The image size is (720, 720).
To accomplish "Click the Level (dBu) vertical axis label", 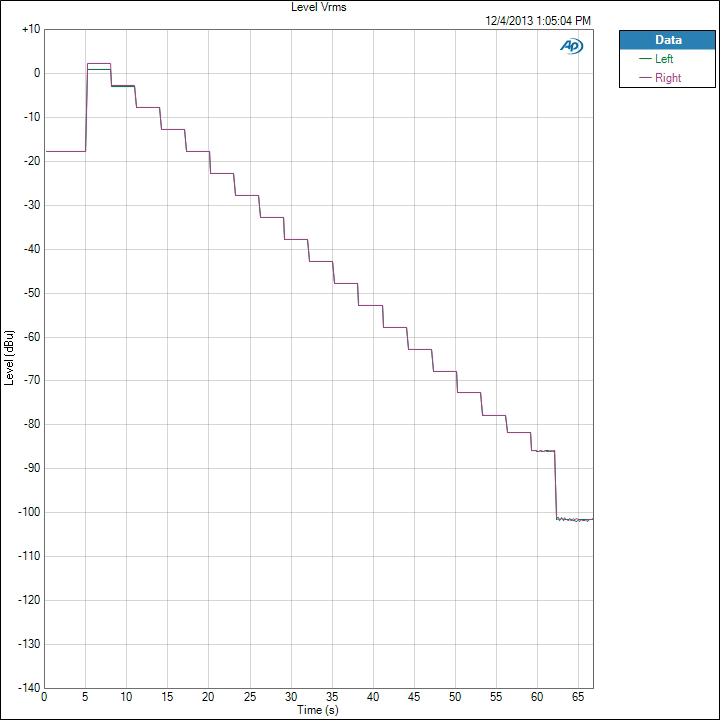I will click(9, 357).
